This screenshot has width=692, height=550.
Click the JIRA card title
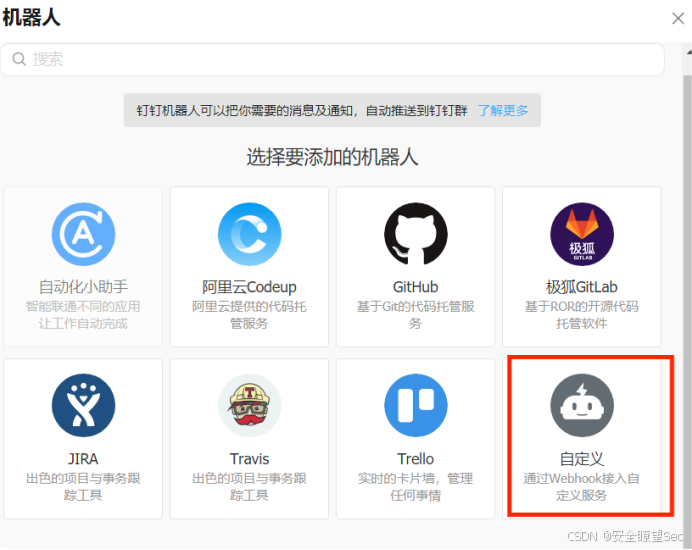pyautogui.click(x=83, y=459)
